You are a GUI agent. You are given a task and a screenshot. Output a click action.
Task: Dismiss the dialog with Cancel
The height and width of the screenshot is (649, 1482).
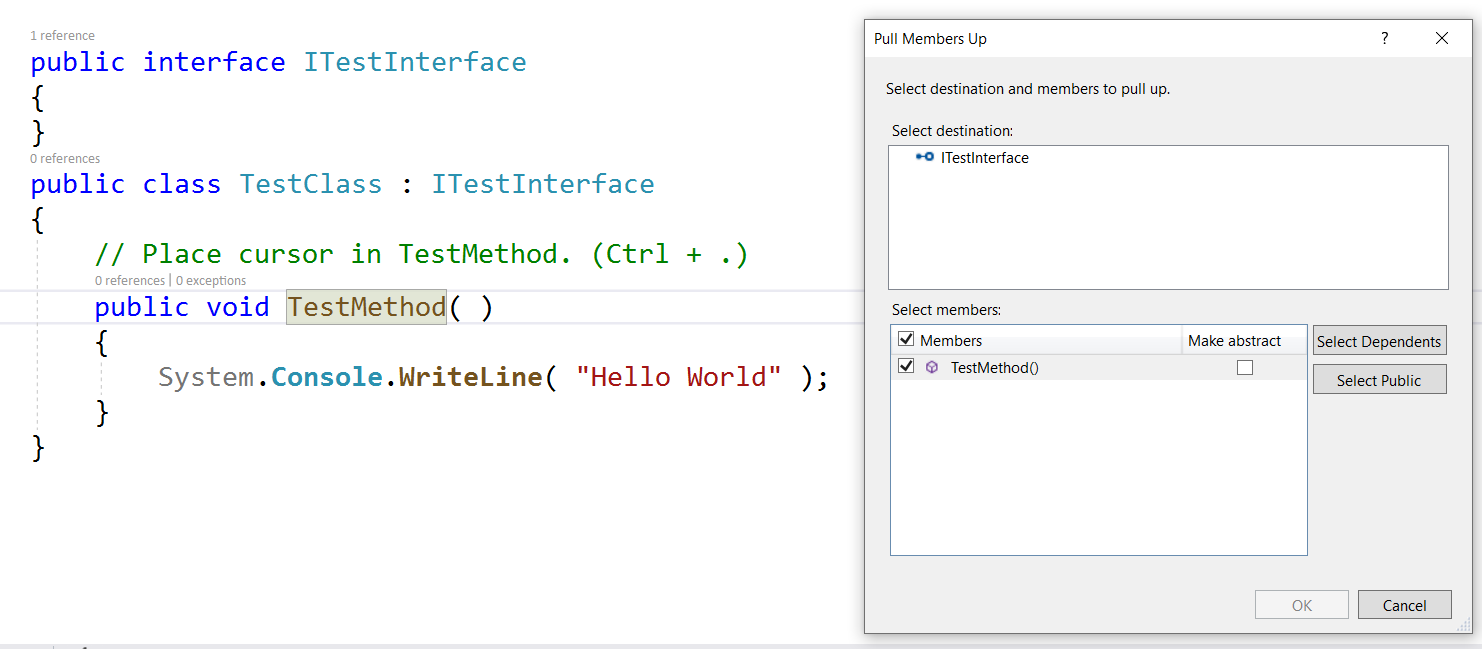pos(1404,604)
